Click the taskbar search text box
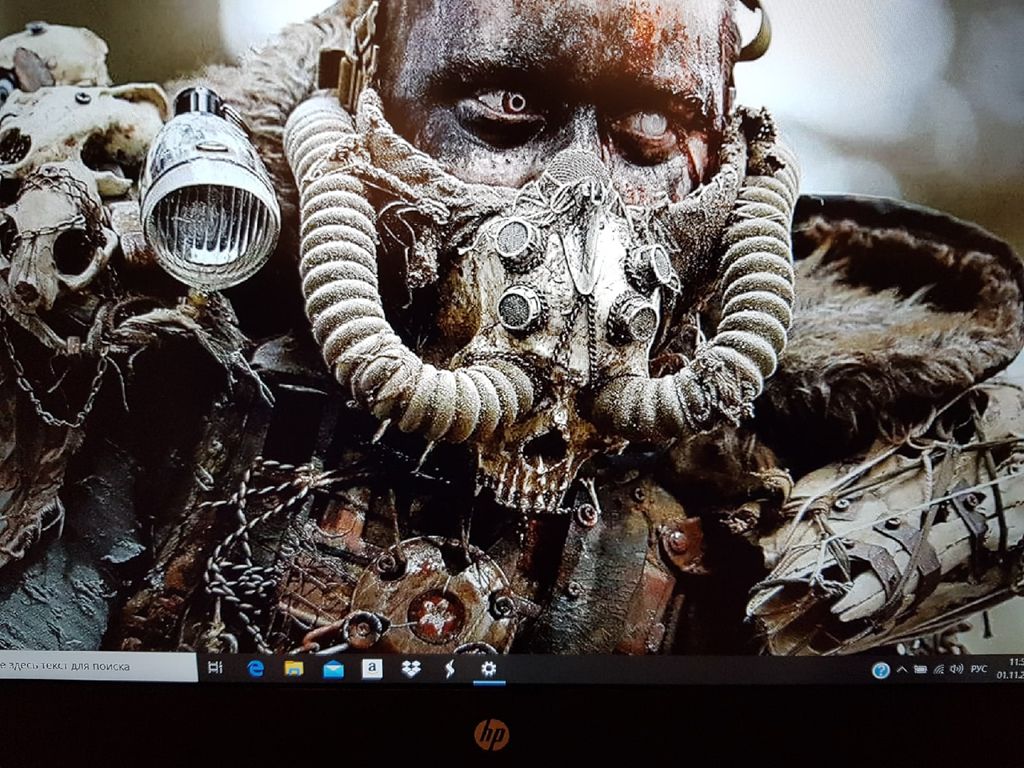Image resolution: width=1024 pixels, height=768 pixels. pyautogui.click(x=98, y=666)
